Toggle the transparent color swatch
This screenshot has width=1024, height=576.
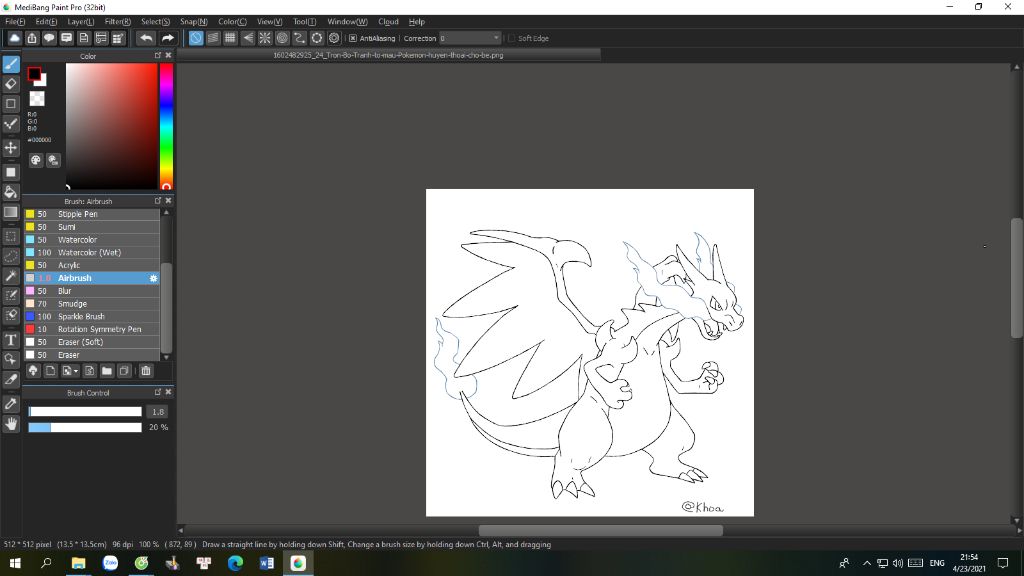coord(37,99)
